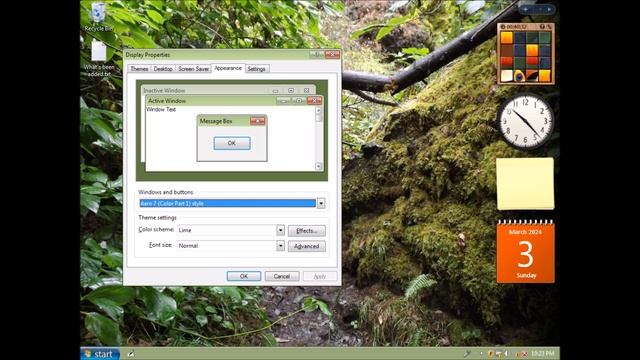Image resolution: width=640 pixels, height=360 pixels.
Task: Select the "What's been added.txt" desktop file
Action: (x=99, y=58)
